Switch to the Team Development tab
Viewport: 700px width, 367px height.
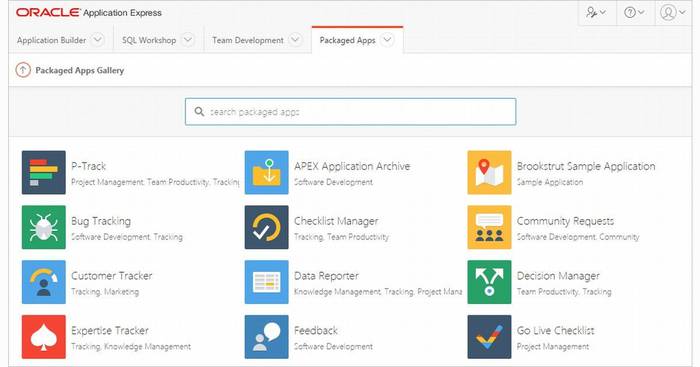(248, 40)
